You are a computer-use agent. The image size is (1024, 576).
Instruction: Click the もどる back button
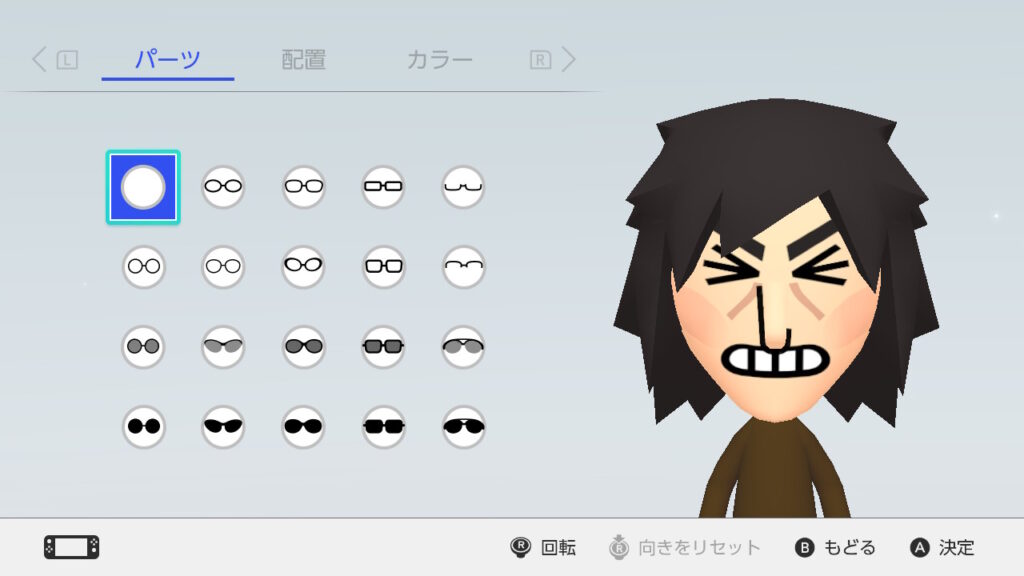point(835,547)
